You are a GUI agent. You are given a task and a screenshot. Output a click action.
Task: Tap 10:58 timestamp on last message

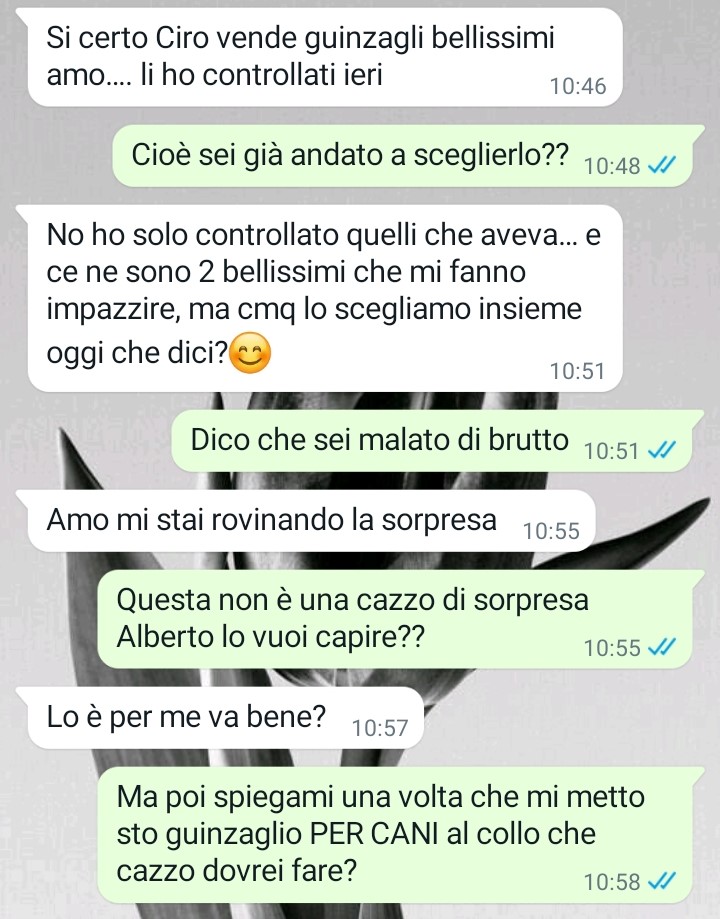pyautogui.click(x=612, y=881)
